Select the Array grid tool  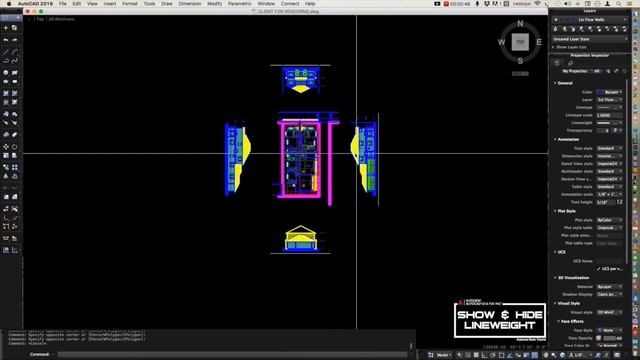15,167
